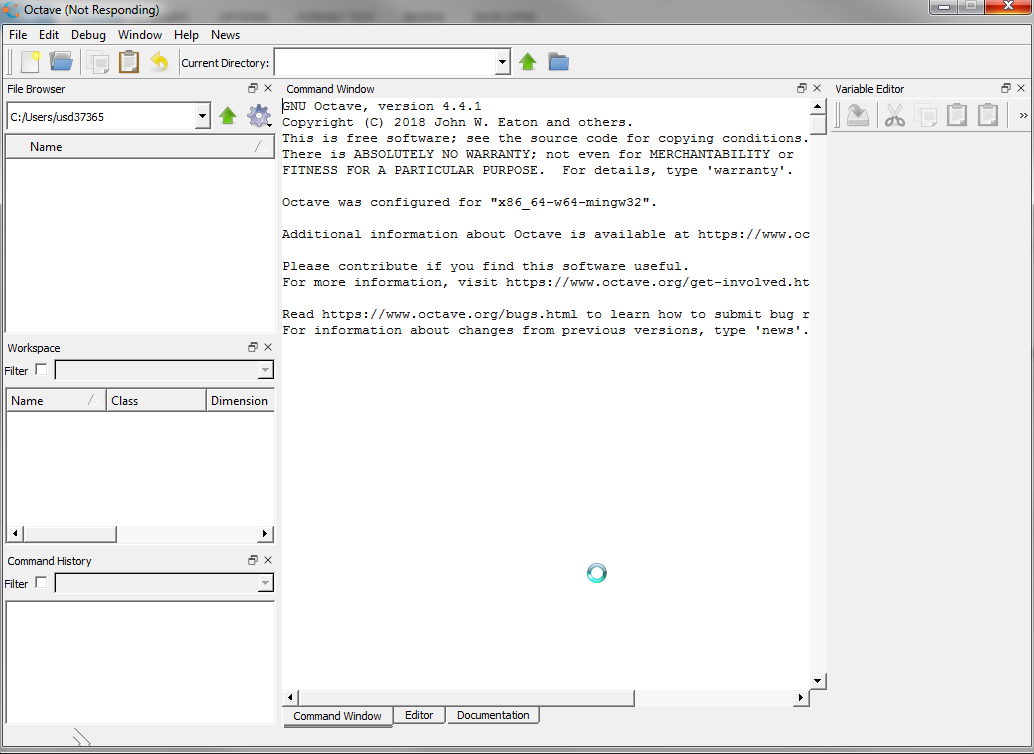Viewport: 1034px width, 754px height.
Task: Go up one directory in main toolbar
Action: 528,62
